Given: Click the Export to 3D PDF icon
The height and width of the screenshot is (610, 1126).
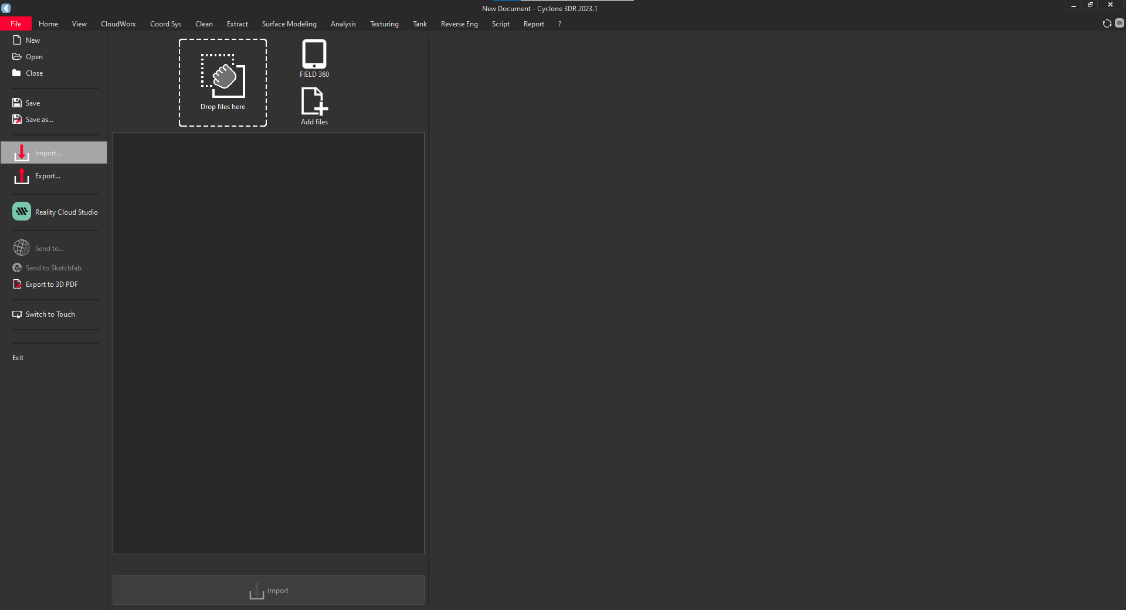Looking at the screenshot, I should 17,284.
